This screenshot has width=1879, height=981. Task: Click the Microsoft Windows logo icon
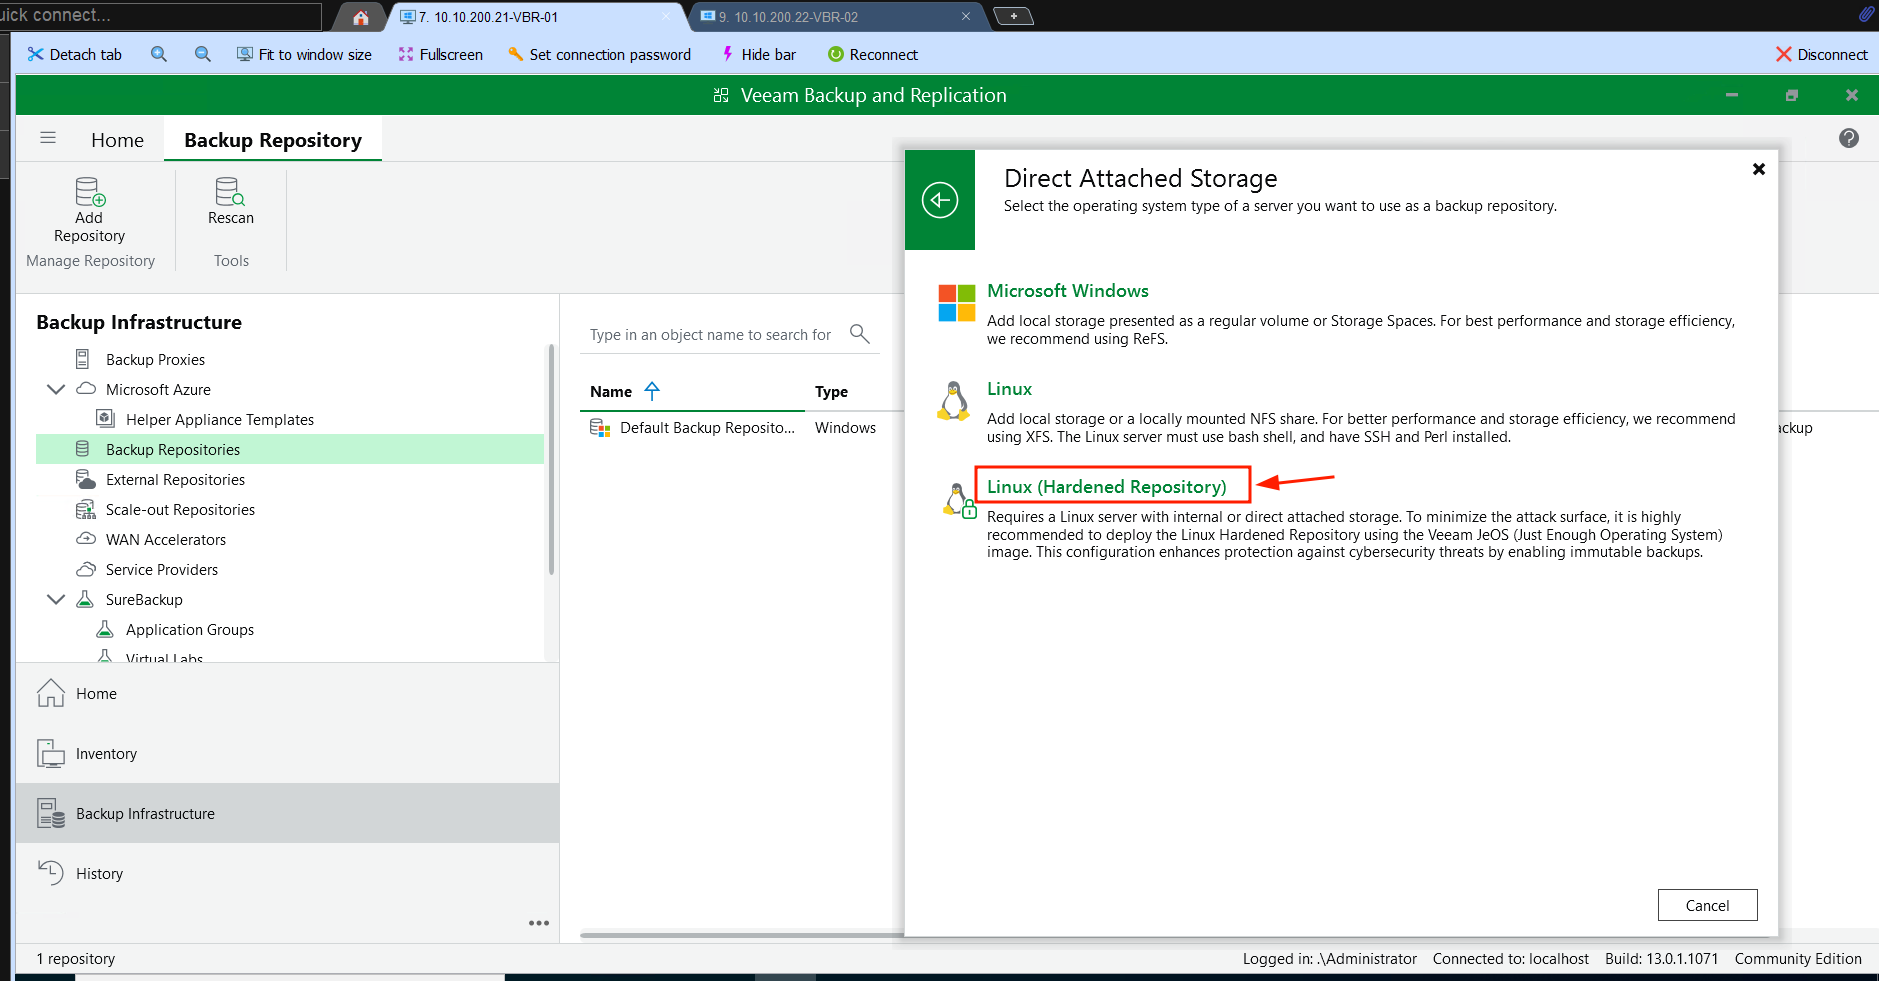(x=956, y=303)
